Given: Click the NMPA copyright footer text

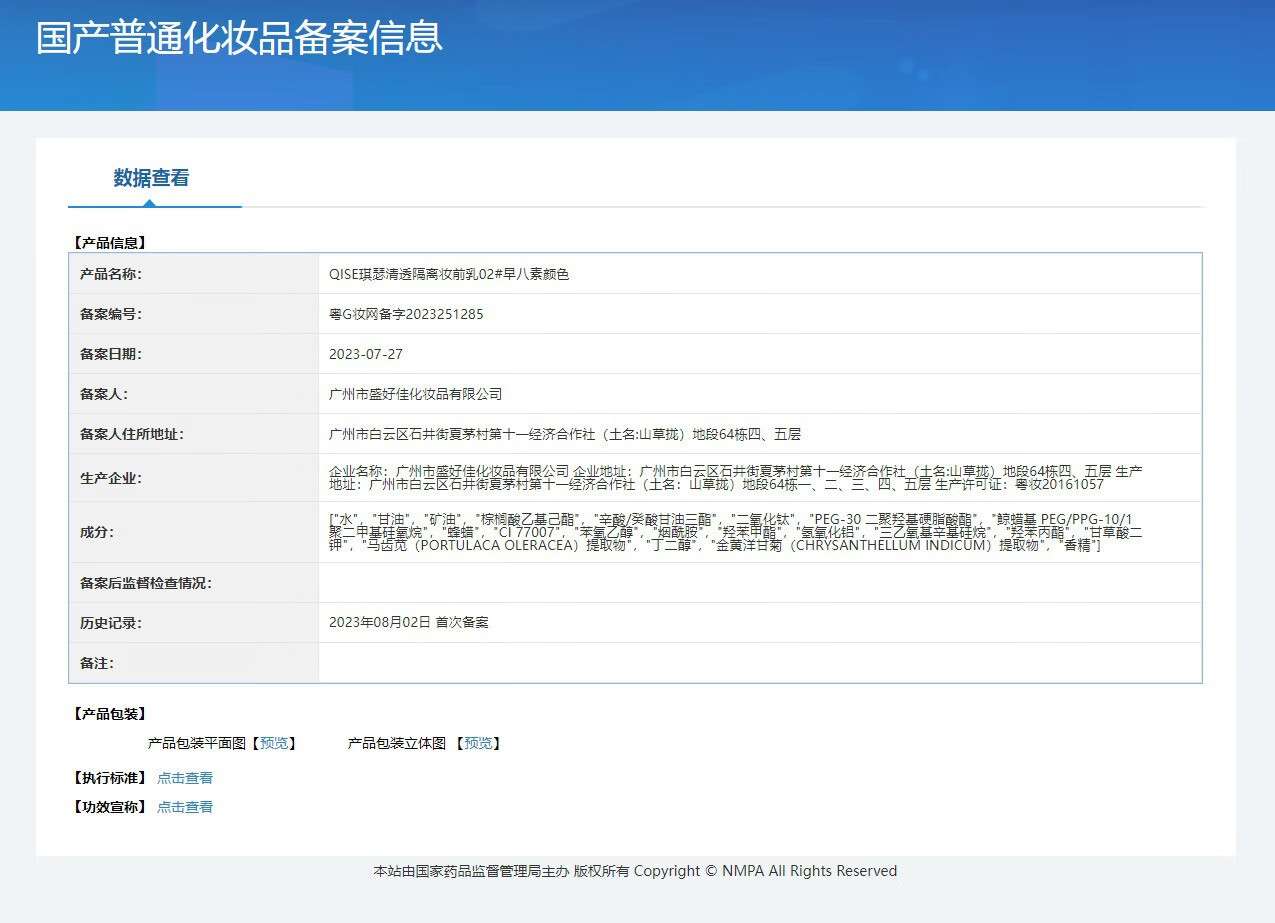Looking at the screenshot, I should click(635, 871).
